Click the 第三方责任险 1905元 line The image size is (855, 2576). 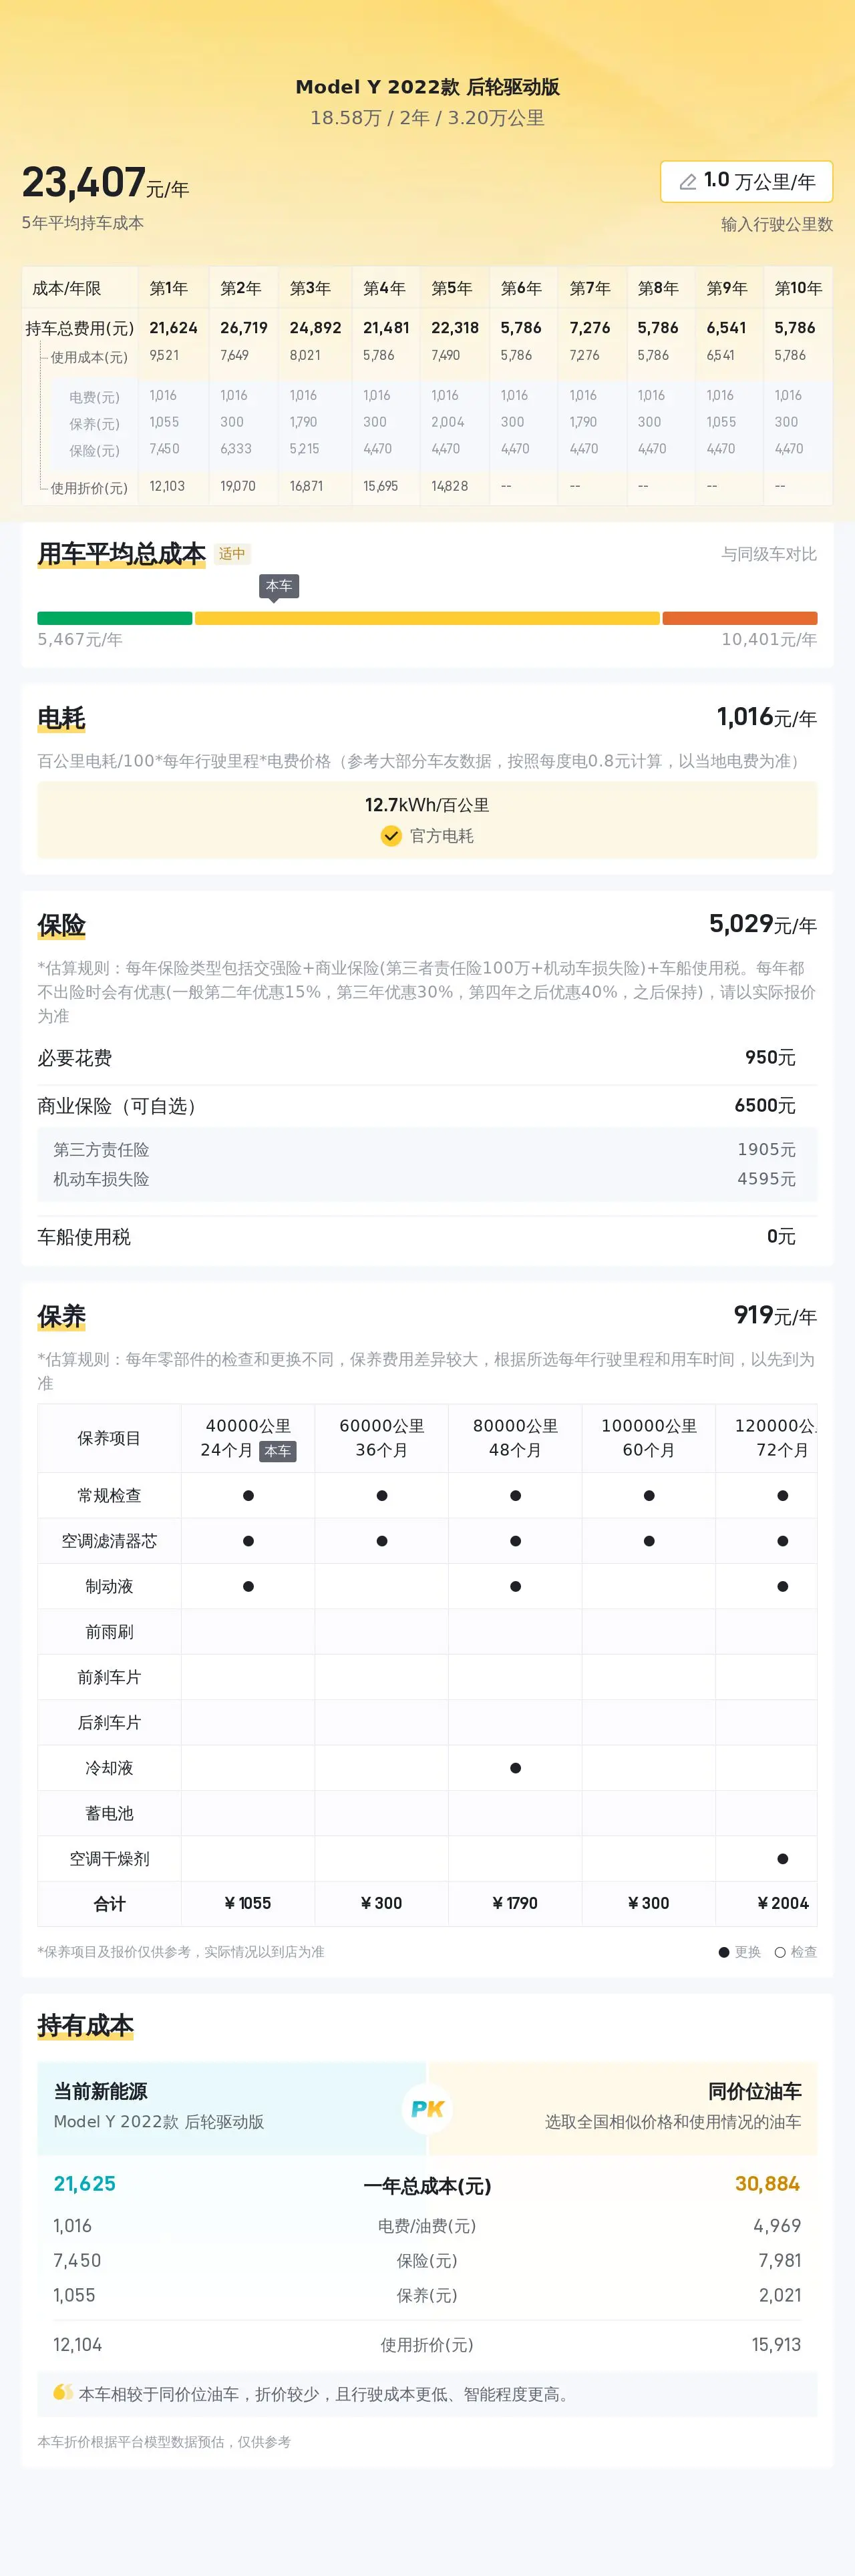click(x=427, y=1150)
